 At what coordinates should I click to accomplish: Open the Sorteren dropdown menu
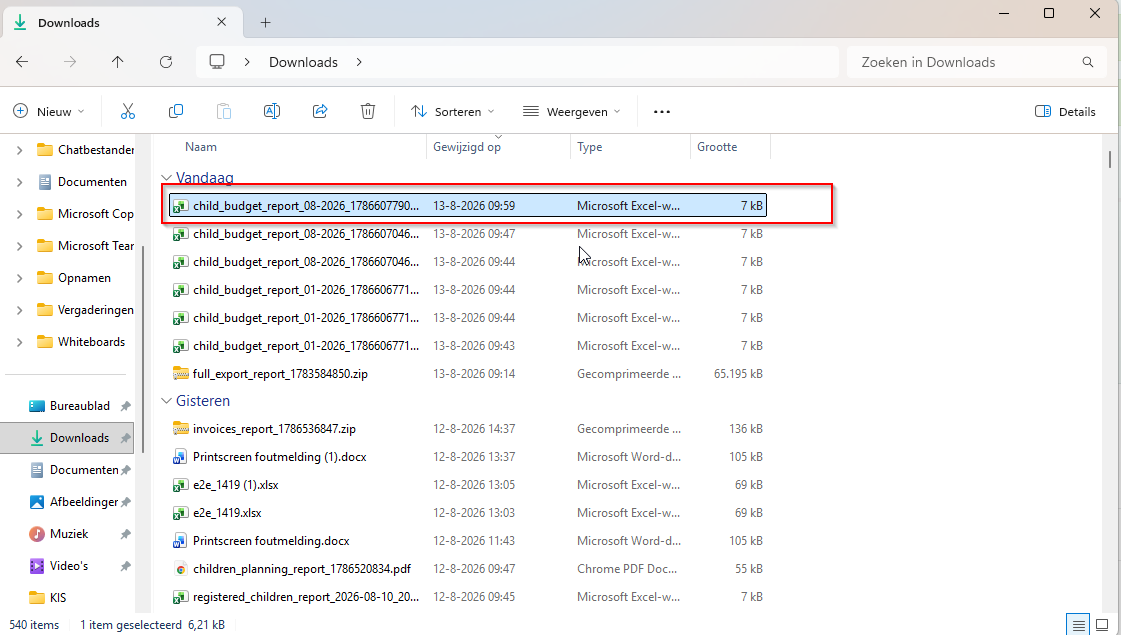click(x=453, y=112)
